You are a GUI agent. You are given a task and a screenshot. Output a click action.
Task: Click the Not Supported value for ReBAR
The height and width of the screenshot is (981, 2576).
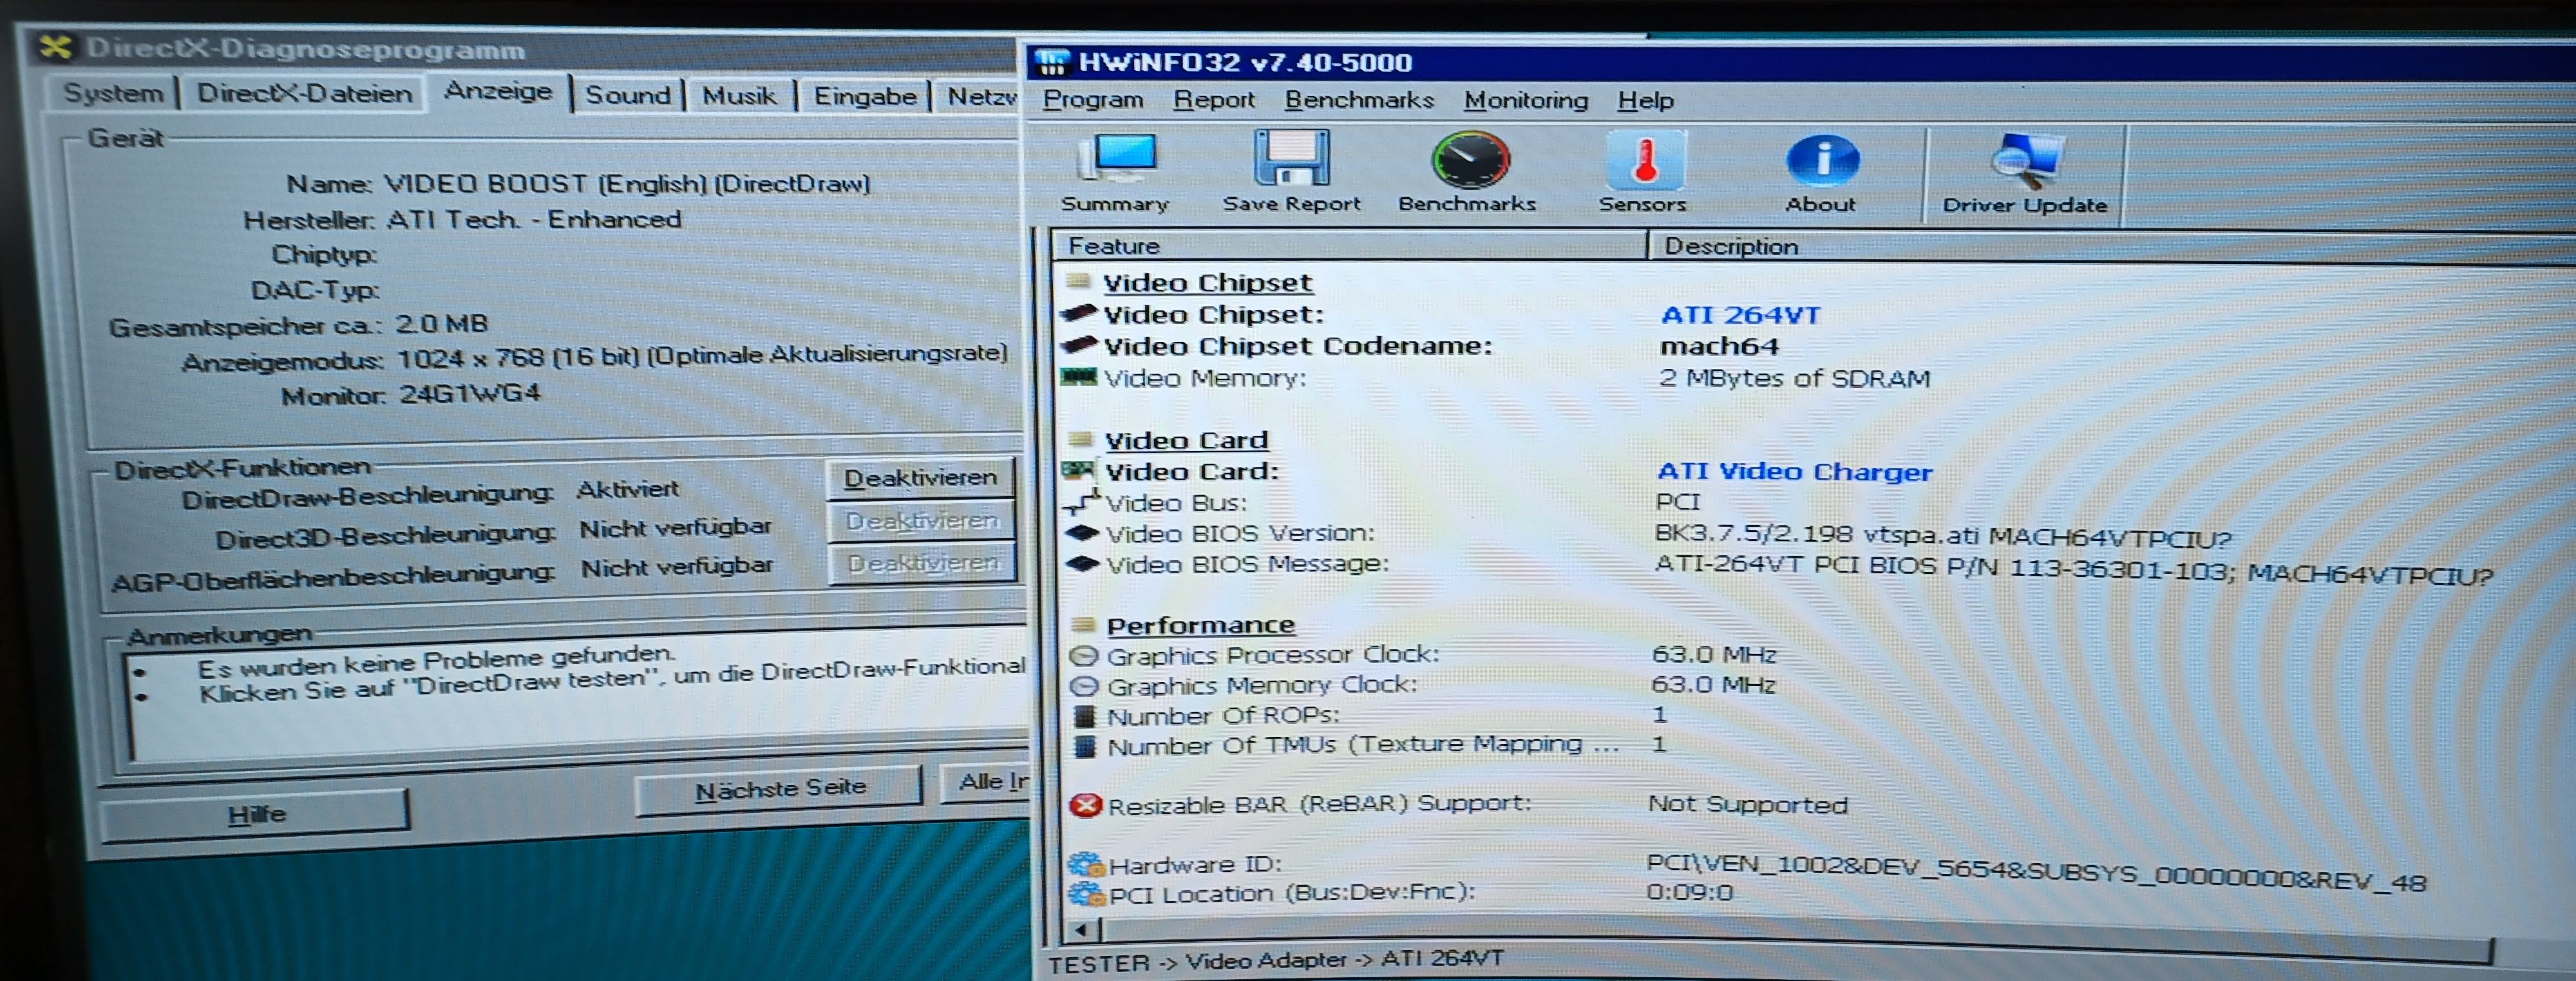(x=1747, y=804)
